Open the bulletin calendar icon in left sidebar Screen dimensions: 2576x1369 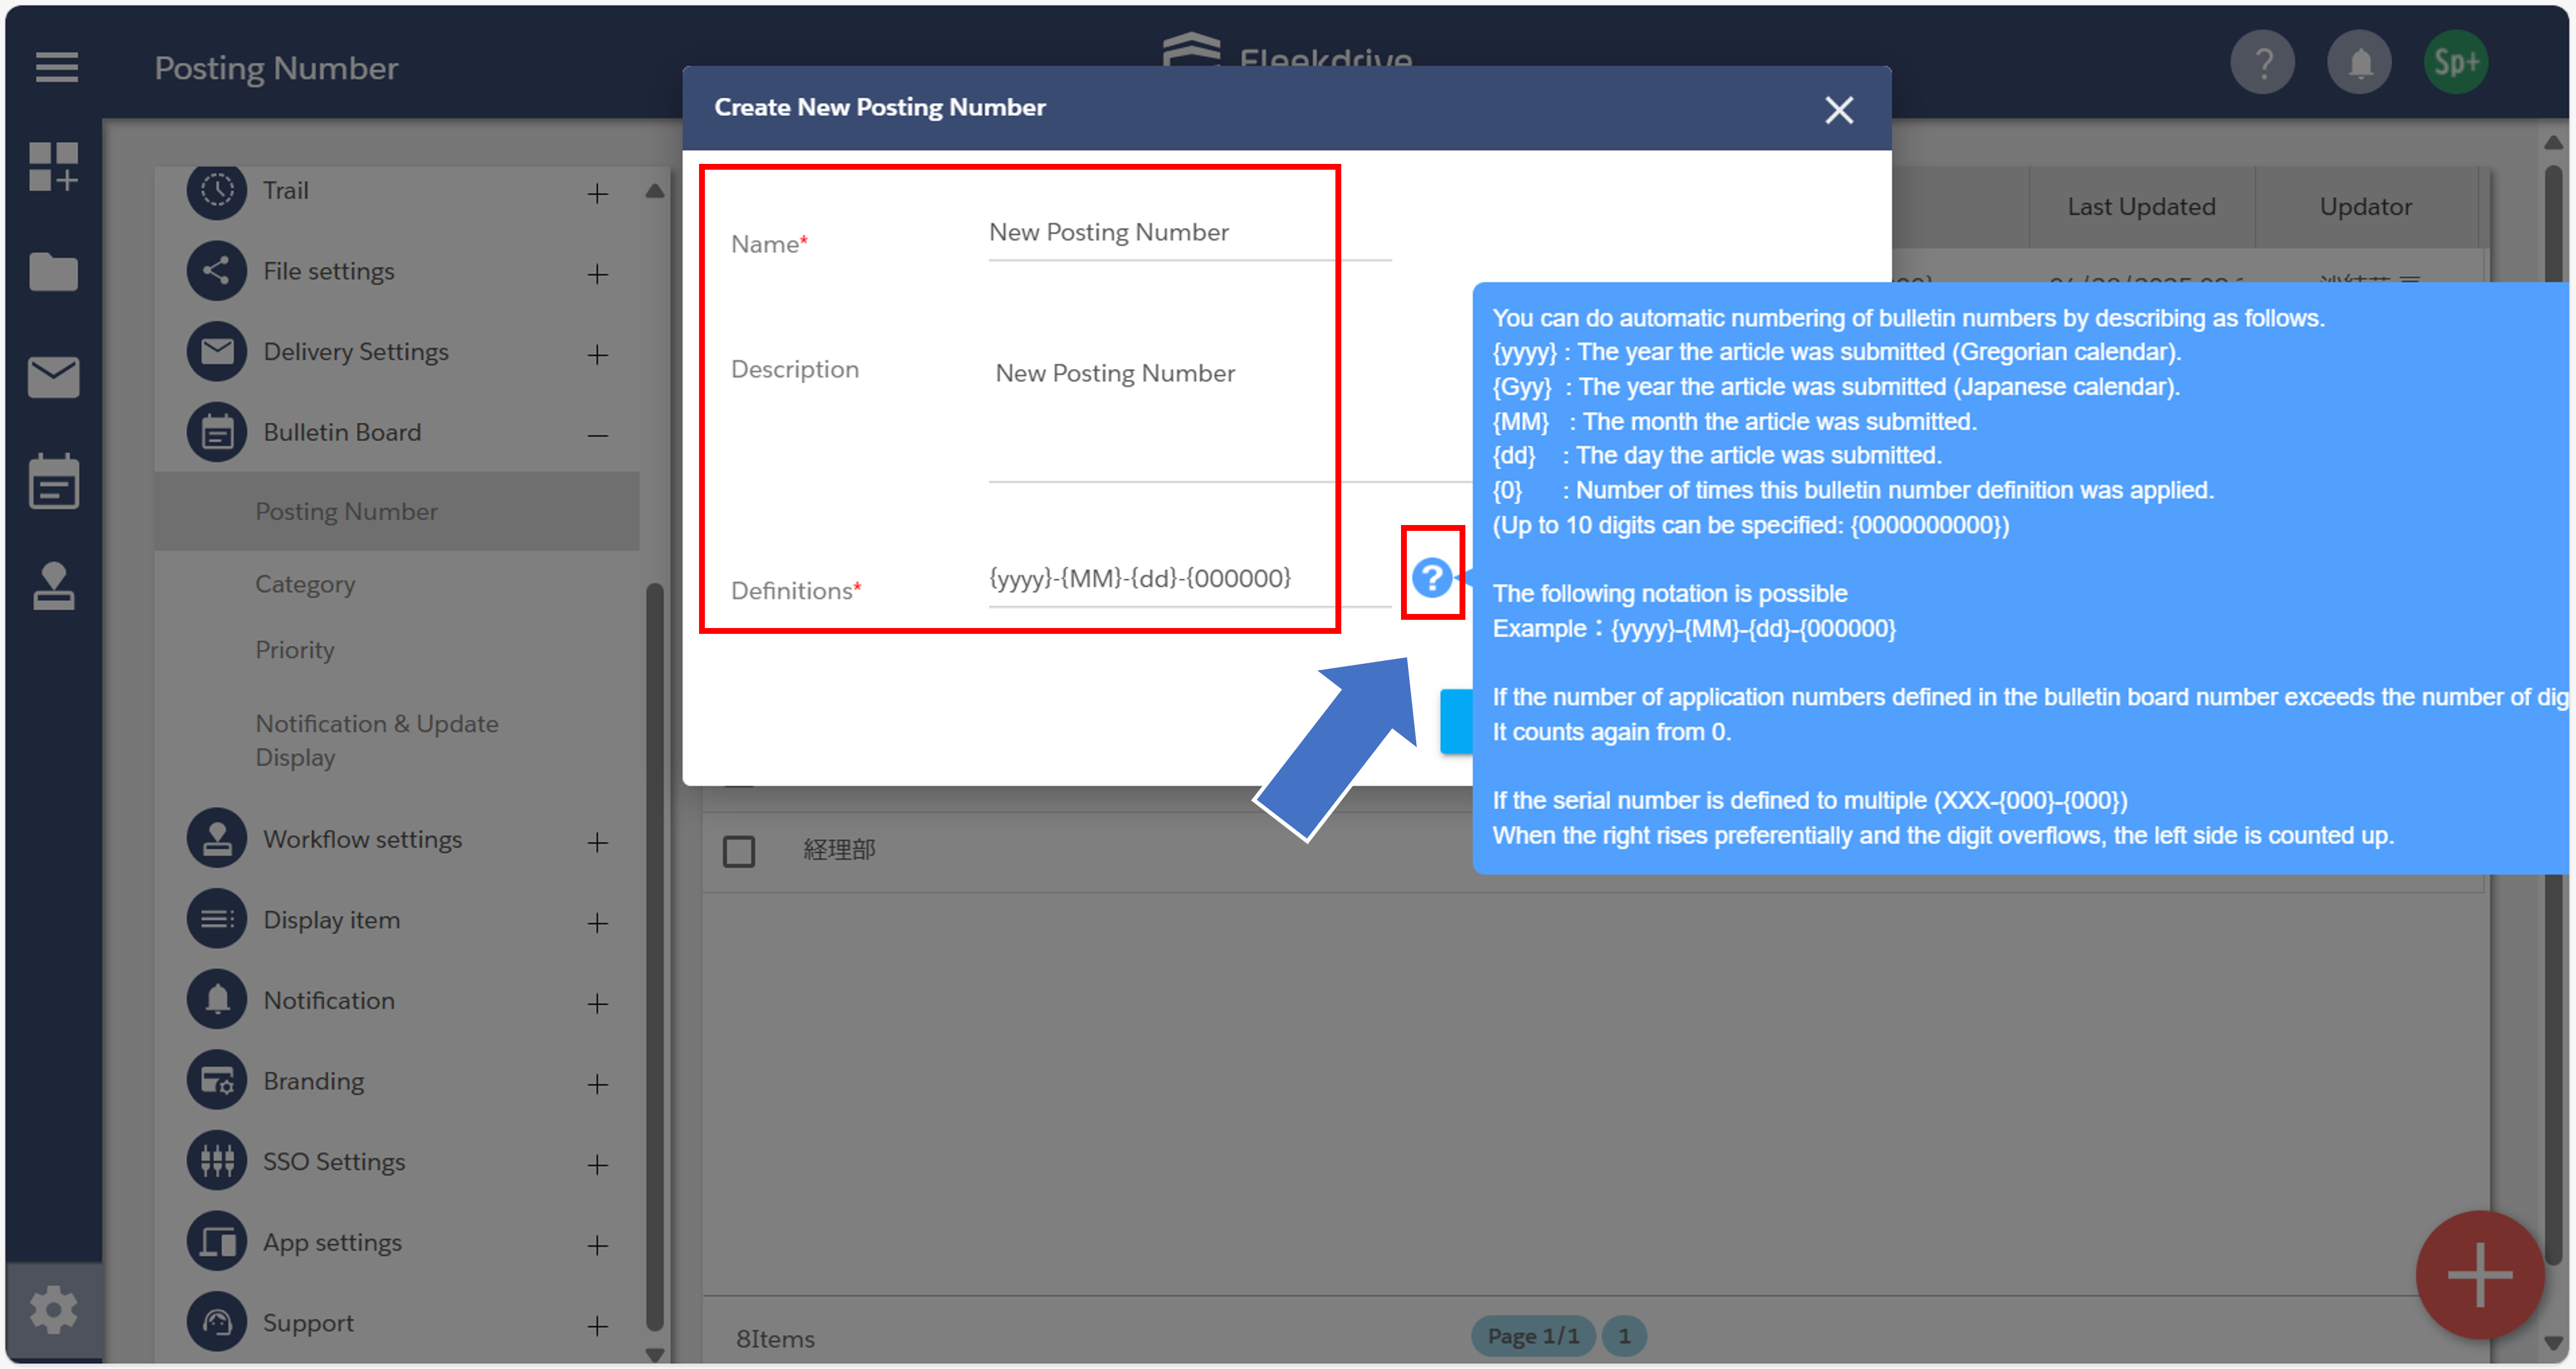53,482
